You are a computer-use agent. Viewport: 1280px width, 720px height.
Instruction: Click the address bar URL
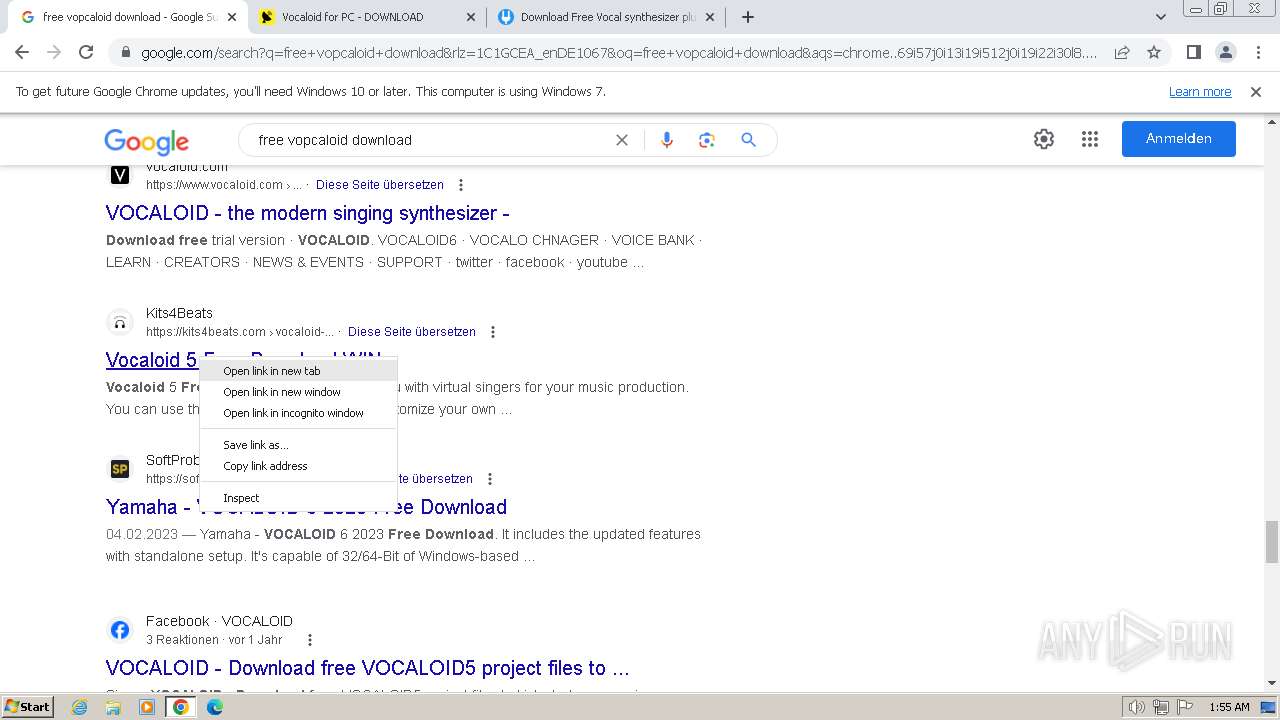[619, 53]
